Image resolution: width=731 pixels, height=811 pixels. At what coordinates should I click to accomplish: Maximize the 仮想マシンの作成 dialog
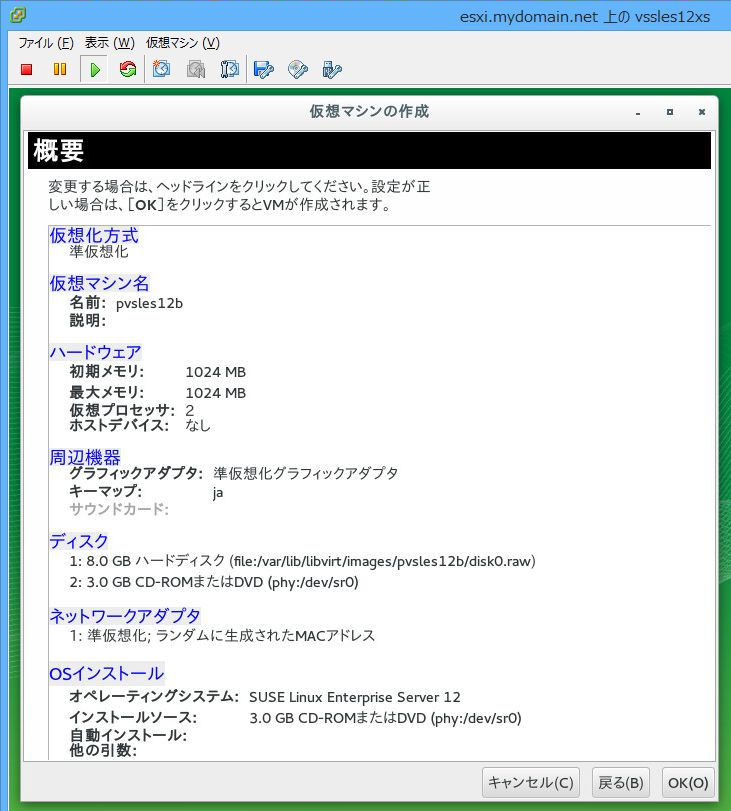(x=670, y=112)
